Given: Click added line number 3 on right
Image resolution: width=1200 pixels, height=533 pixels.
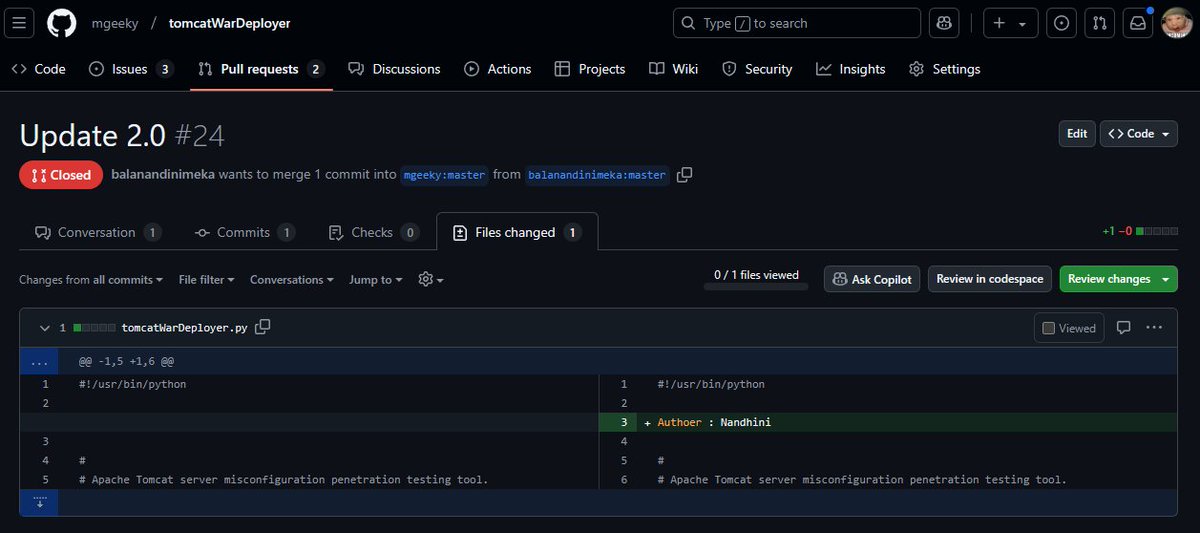Looking at the screenshot, I should tap(618, 422).
